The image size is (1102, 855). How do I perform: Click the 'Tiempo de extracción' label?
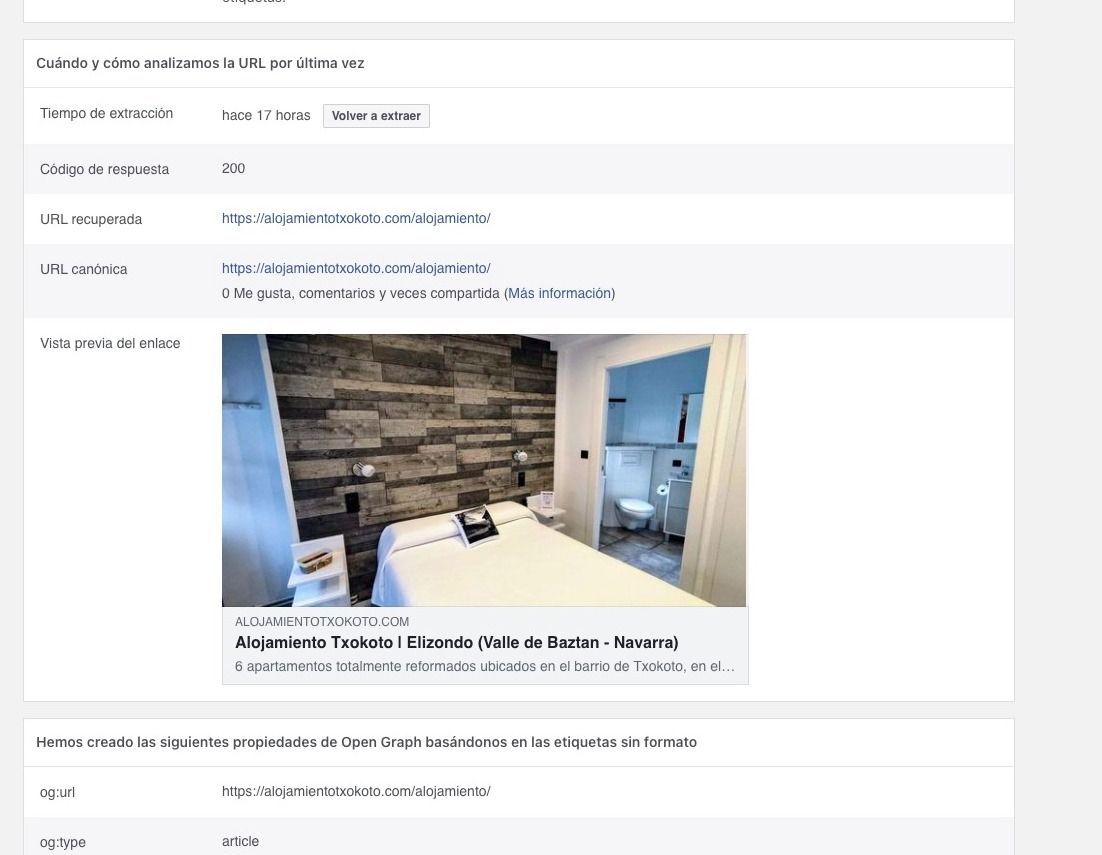pyautogui.click(x=106, y=114)
